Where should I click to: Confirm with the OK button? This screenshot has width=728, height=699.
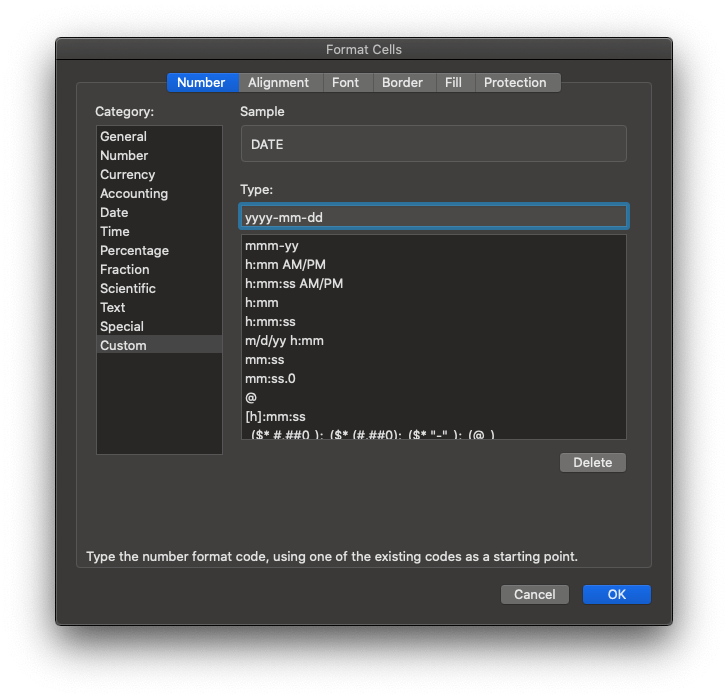coord(616,595)
